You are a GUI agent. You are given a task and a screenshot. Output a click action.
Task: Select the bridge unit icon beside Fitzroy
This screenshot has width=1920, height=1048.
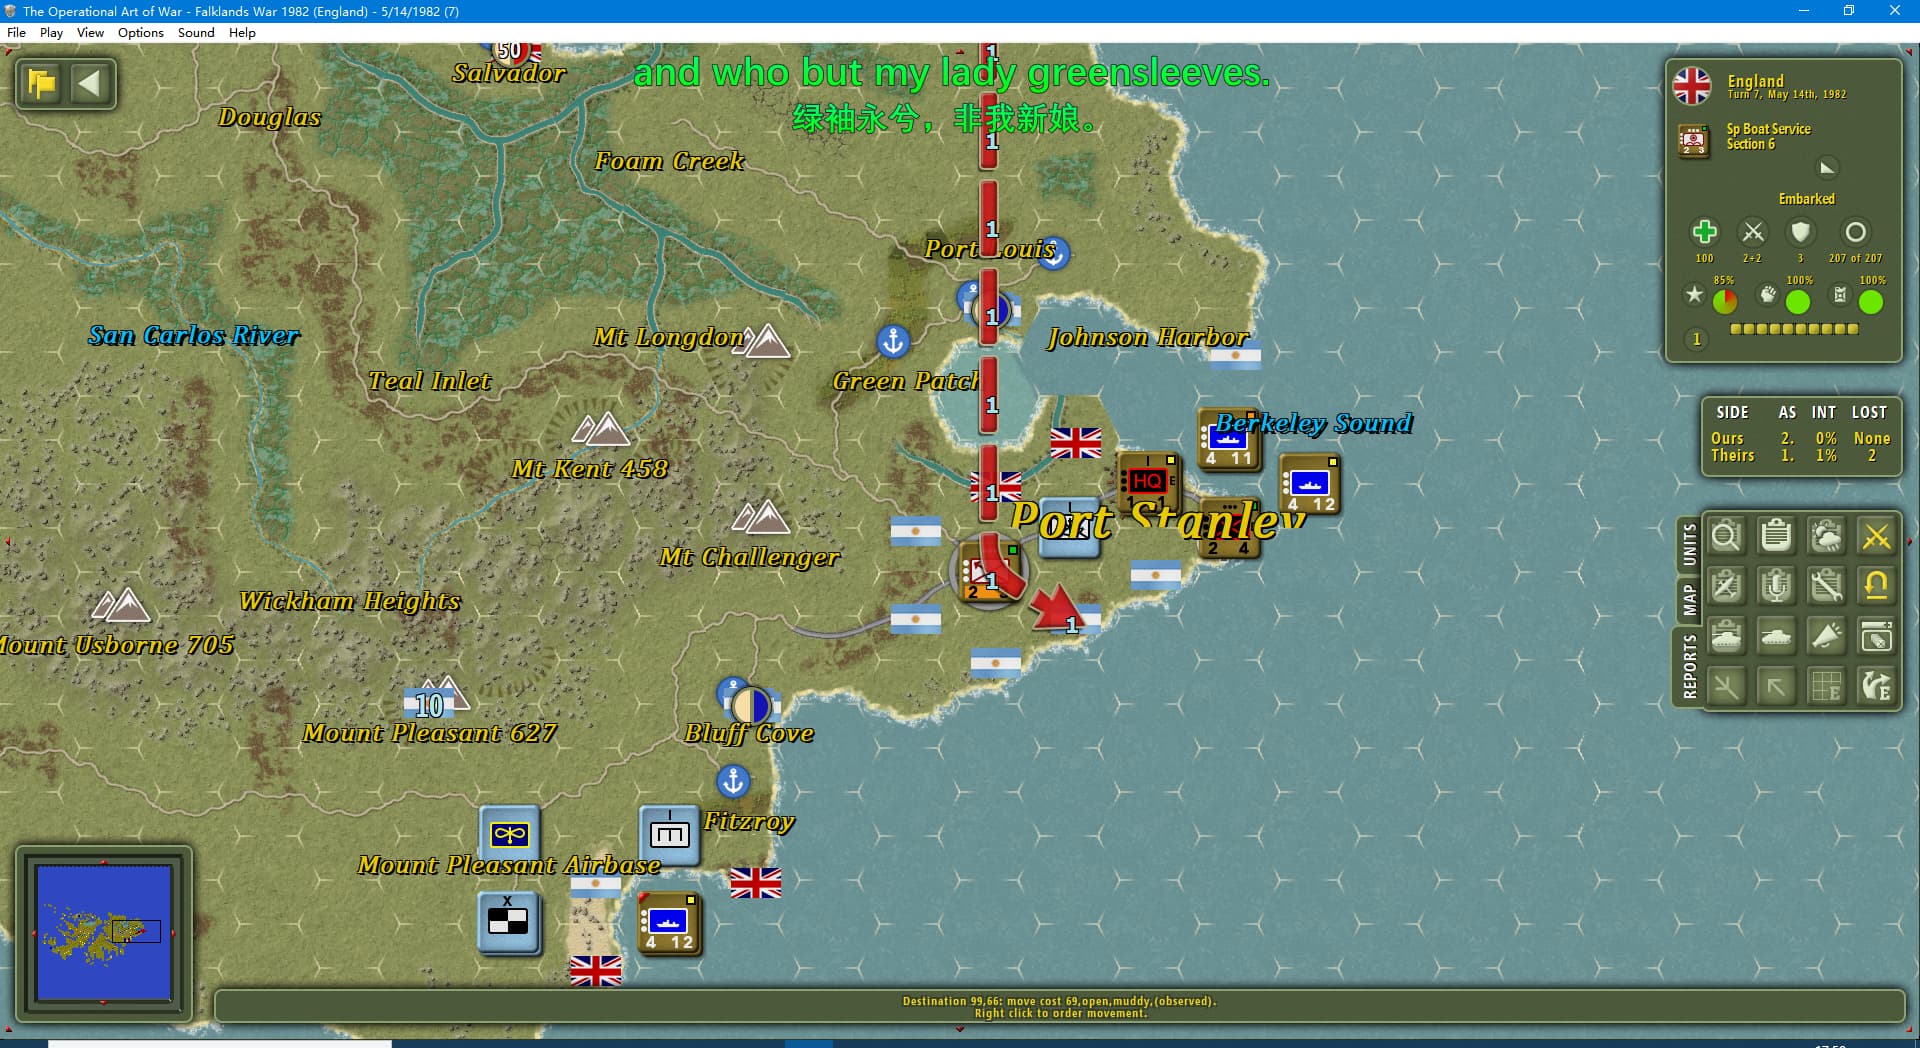pos(669,834)
